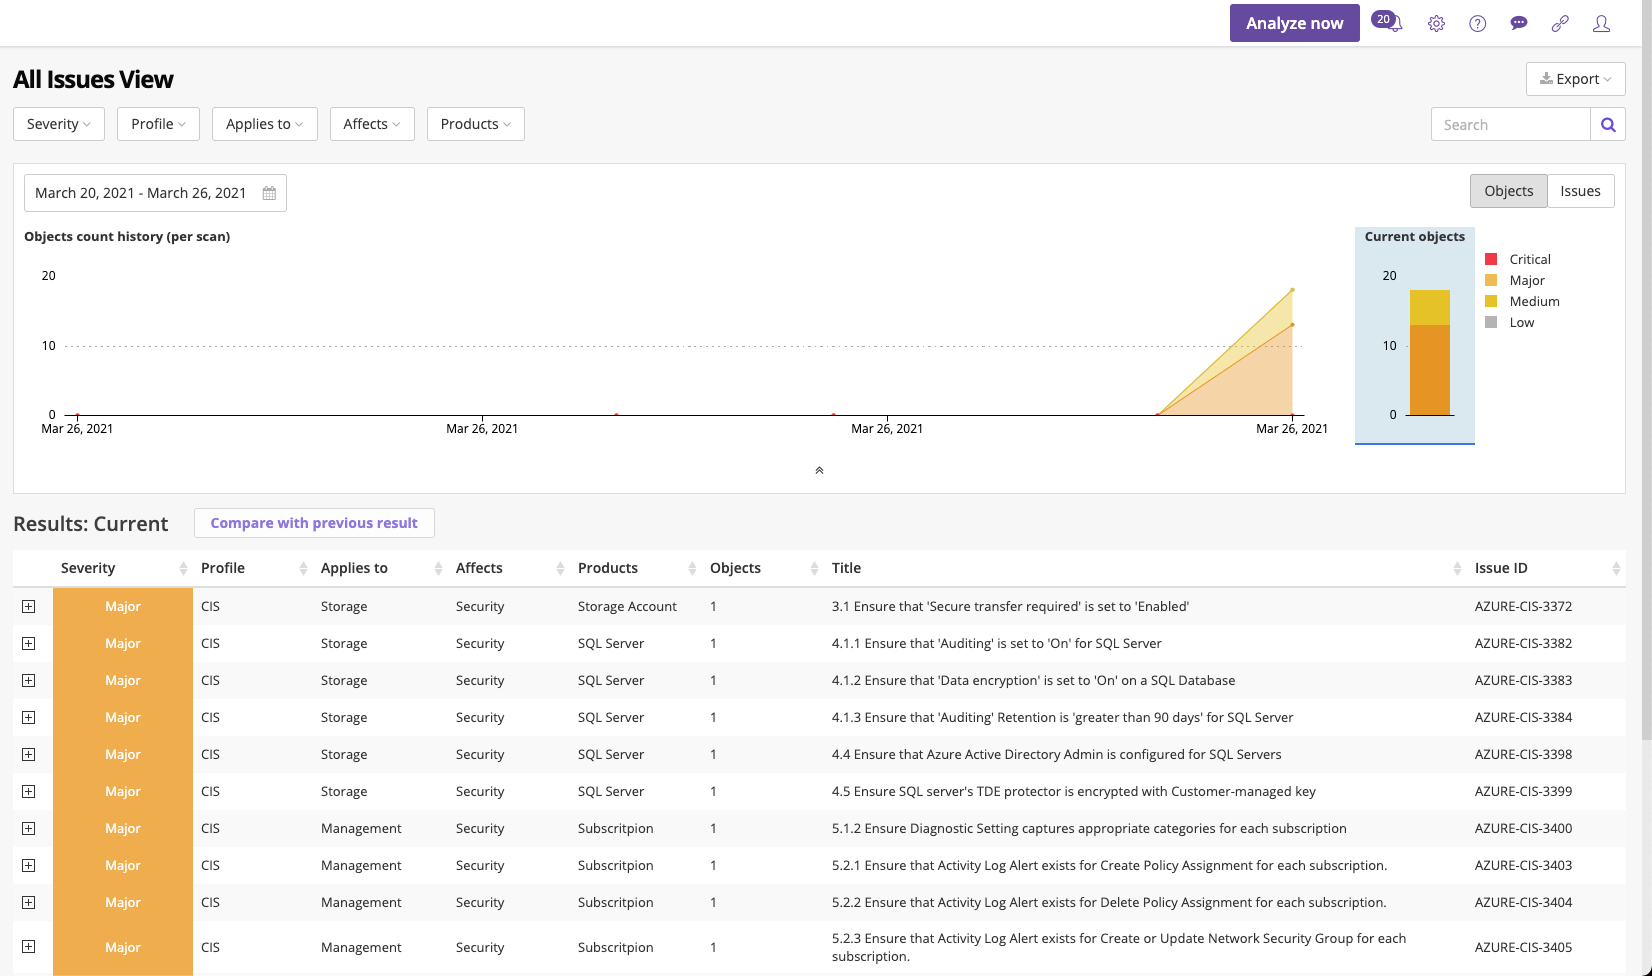Click the Major severity cell for AZURE-CIS-3398
The image size is (1652, 976).
tap(123, 754)
